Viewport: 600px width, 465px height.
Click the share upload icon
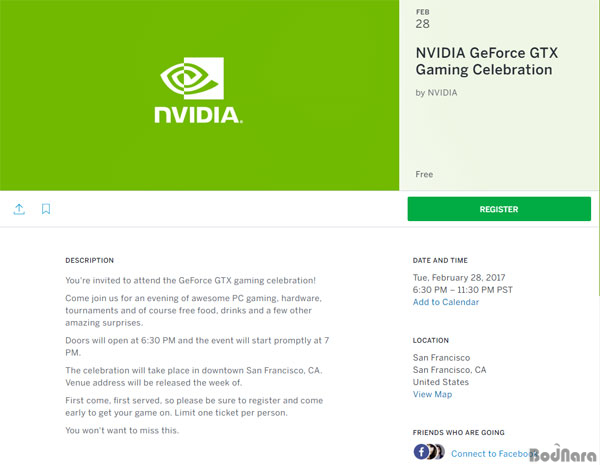pyautogui.click(x=19, y=209)
